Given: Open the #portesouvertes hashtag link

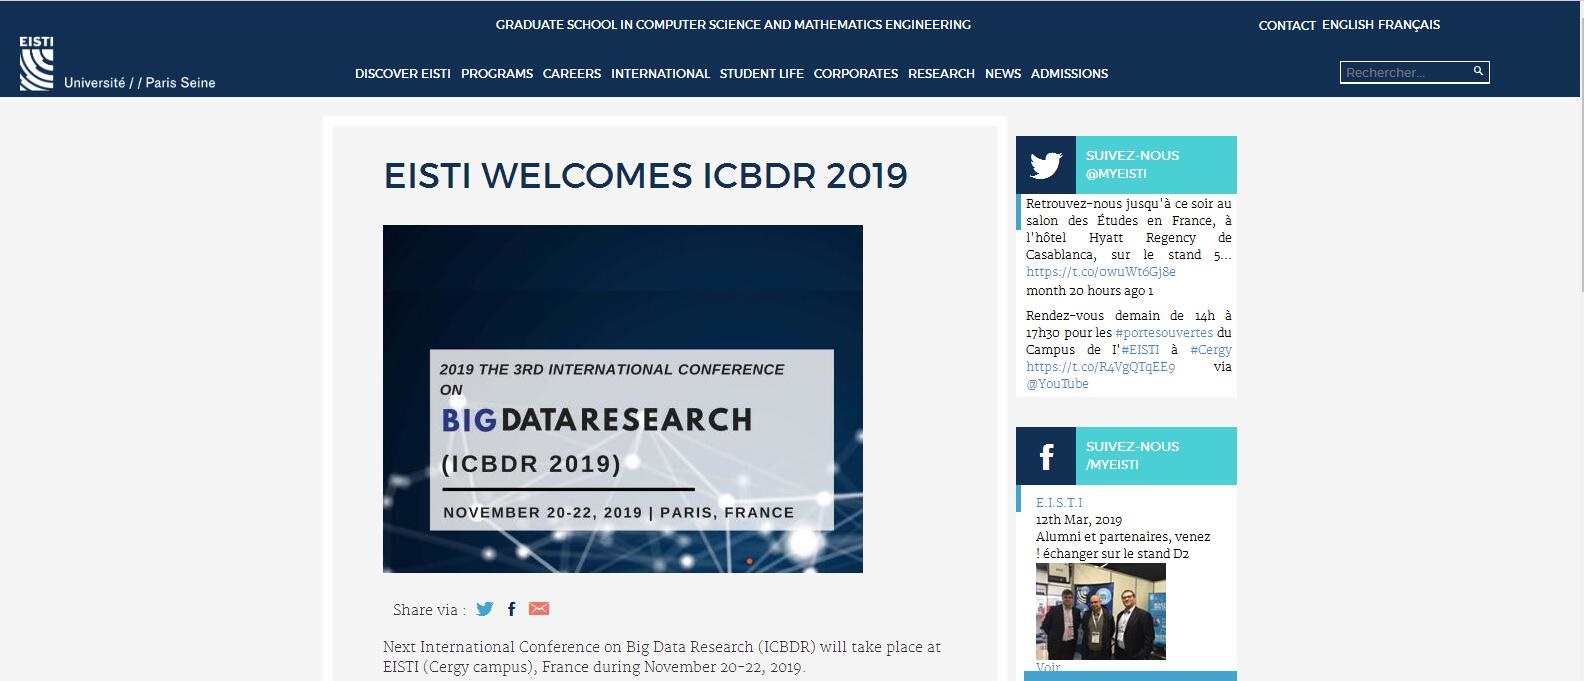Looking at the screenshot, I should [1164, 333].
